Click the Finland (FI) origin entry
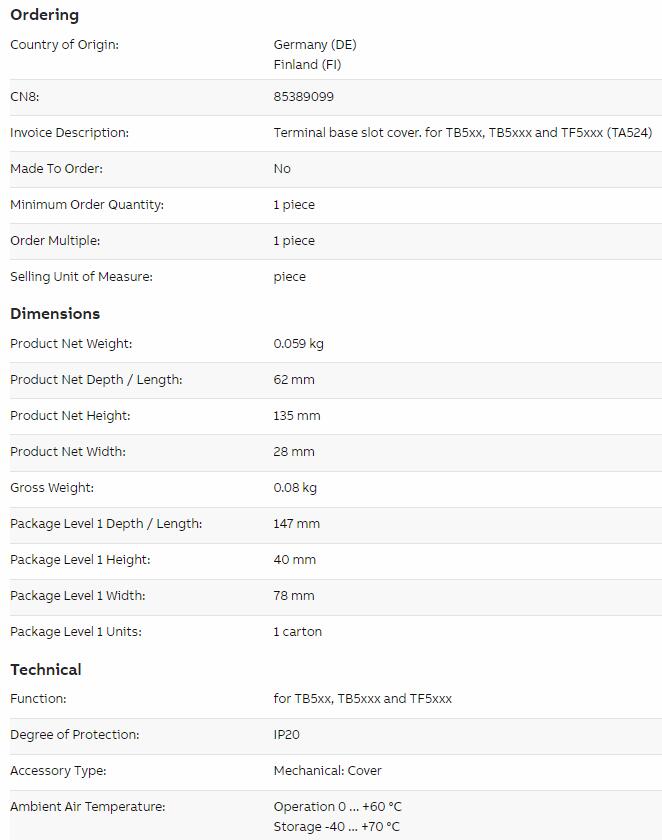The width and height of the screenshot is (662, 840). coord(307,64)
